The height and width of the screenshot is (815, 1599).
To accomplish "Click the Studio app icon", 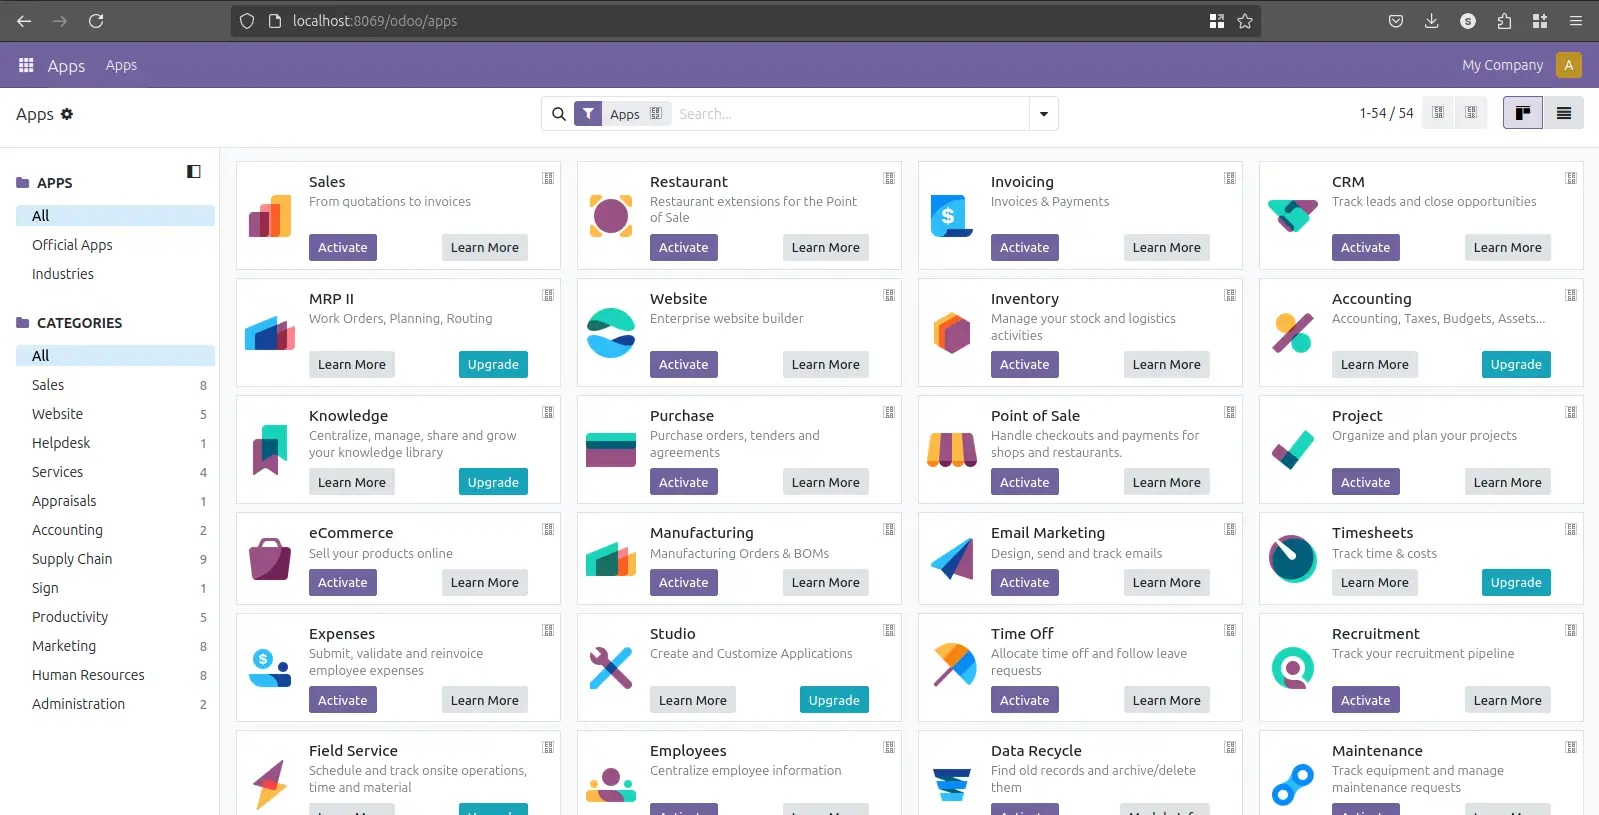I will (611, 668).
